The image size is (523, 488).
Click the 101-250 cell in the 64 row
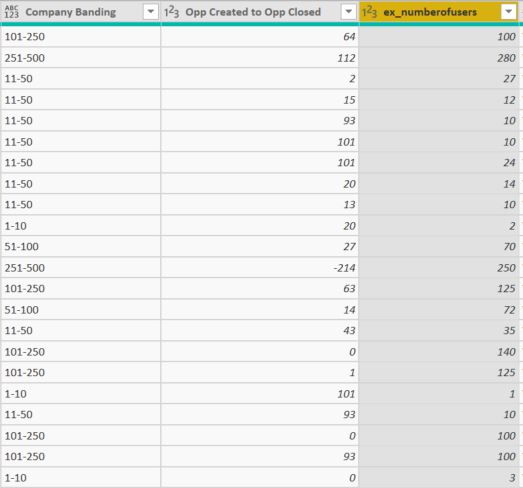coord(80,37)
